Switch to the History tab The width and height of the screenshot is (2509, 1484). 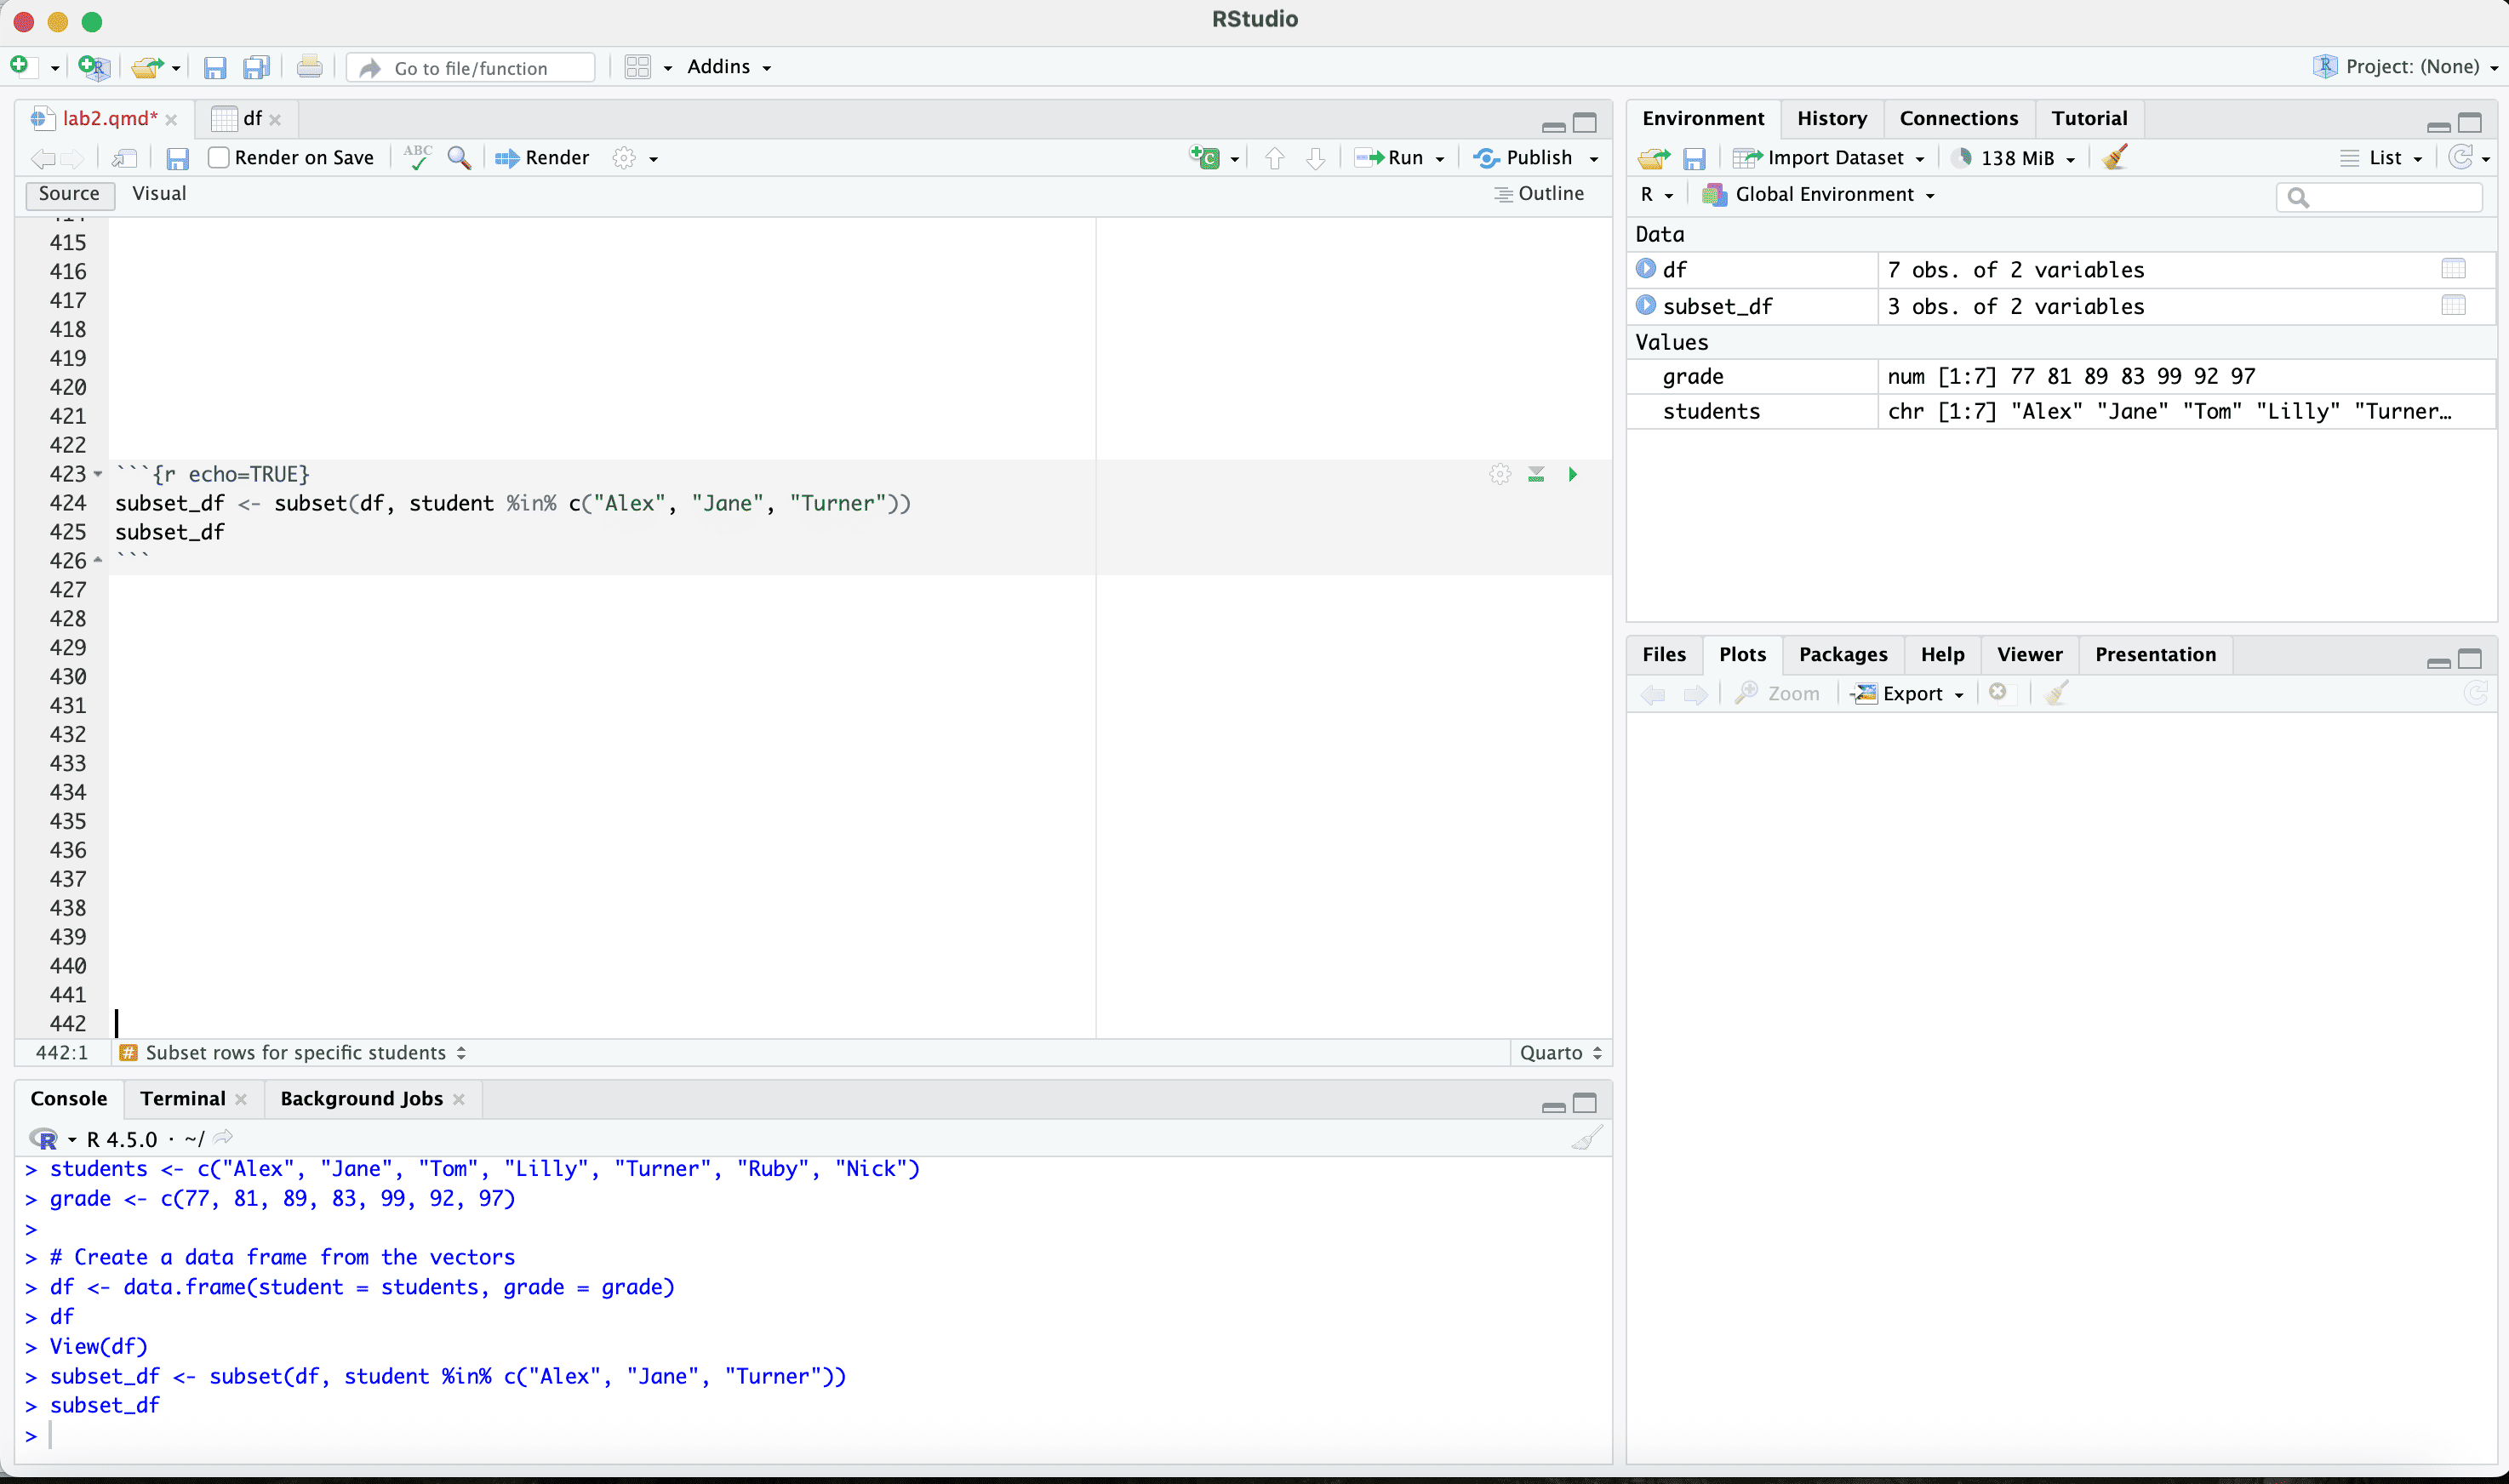[x=1831, y=118]
